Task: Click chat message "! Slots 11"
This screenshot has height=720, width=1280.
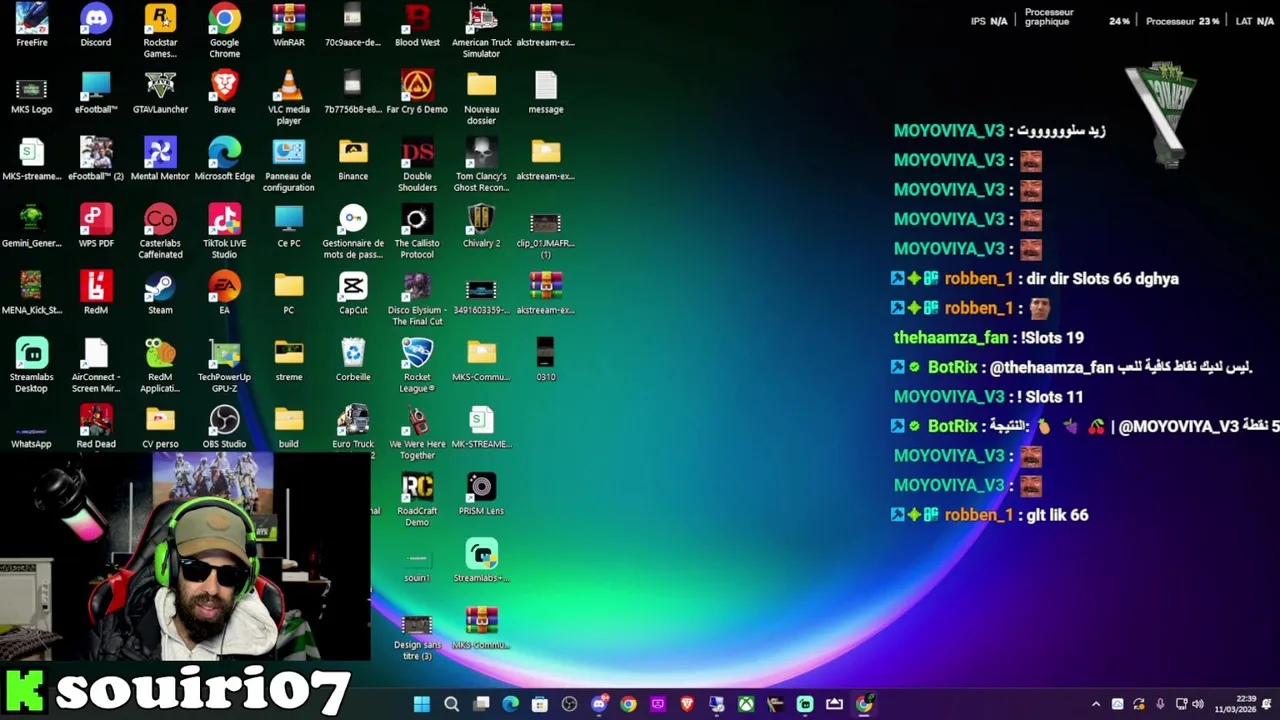Action: (x=1050, y=397)
